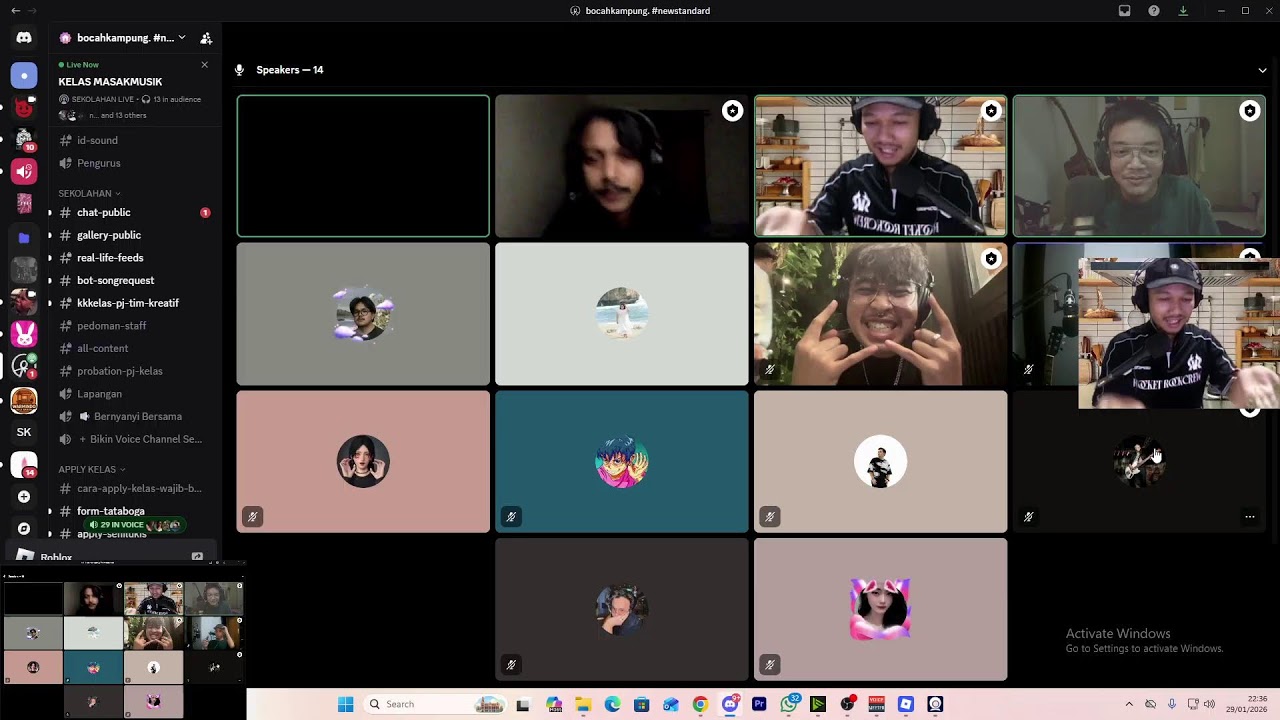Open the blue folder of servers

coord(24,238)
